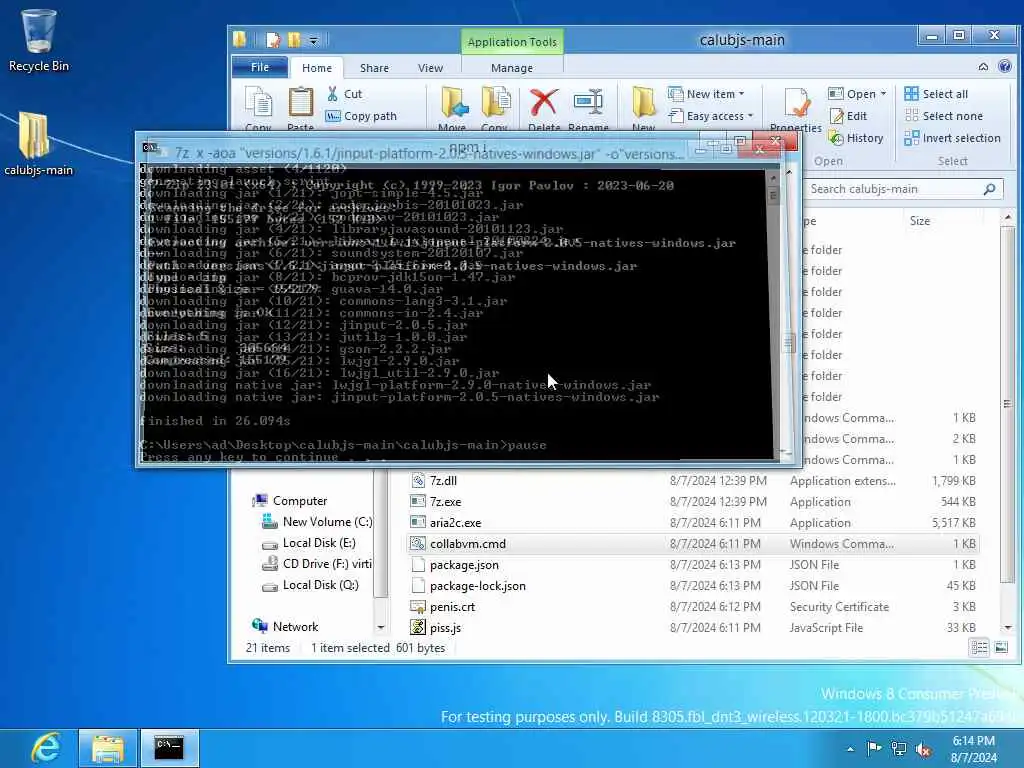Click the Copy to folder icon
The image size is (1024, 768).
(x=496, y=103)
